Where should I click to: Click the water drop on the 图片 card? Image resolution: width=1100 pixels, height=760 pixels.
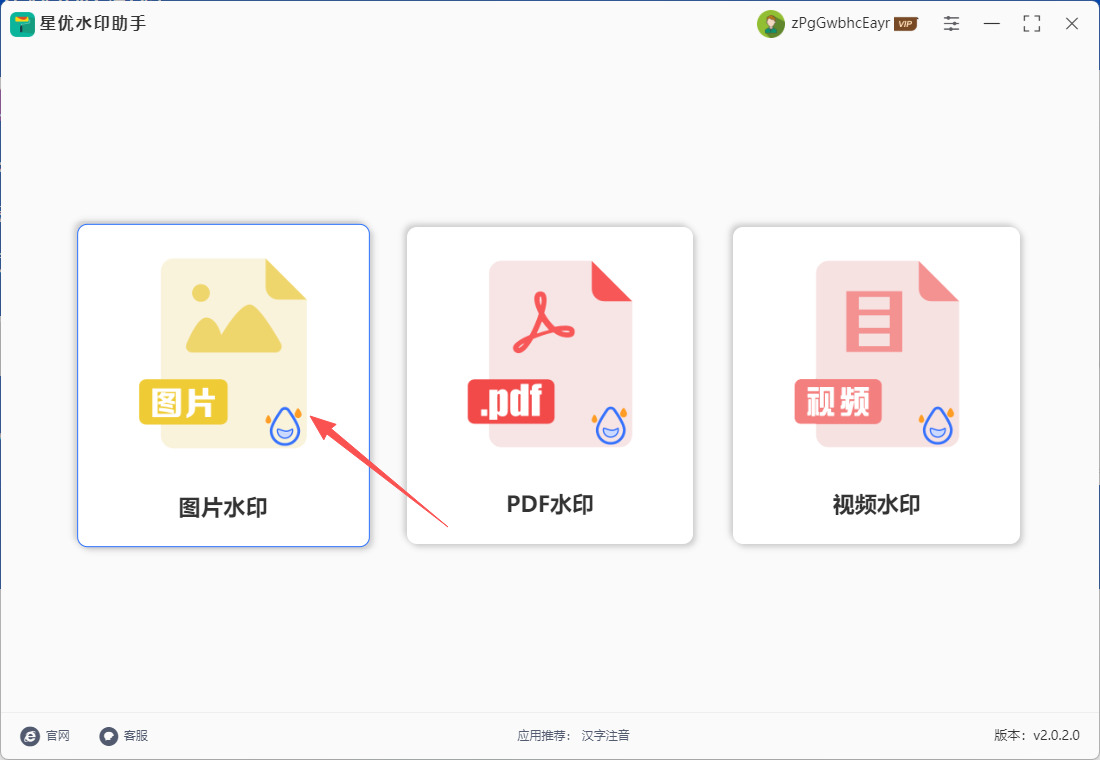[x=285, y=426]
